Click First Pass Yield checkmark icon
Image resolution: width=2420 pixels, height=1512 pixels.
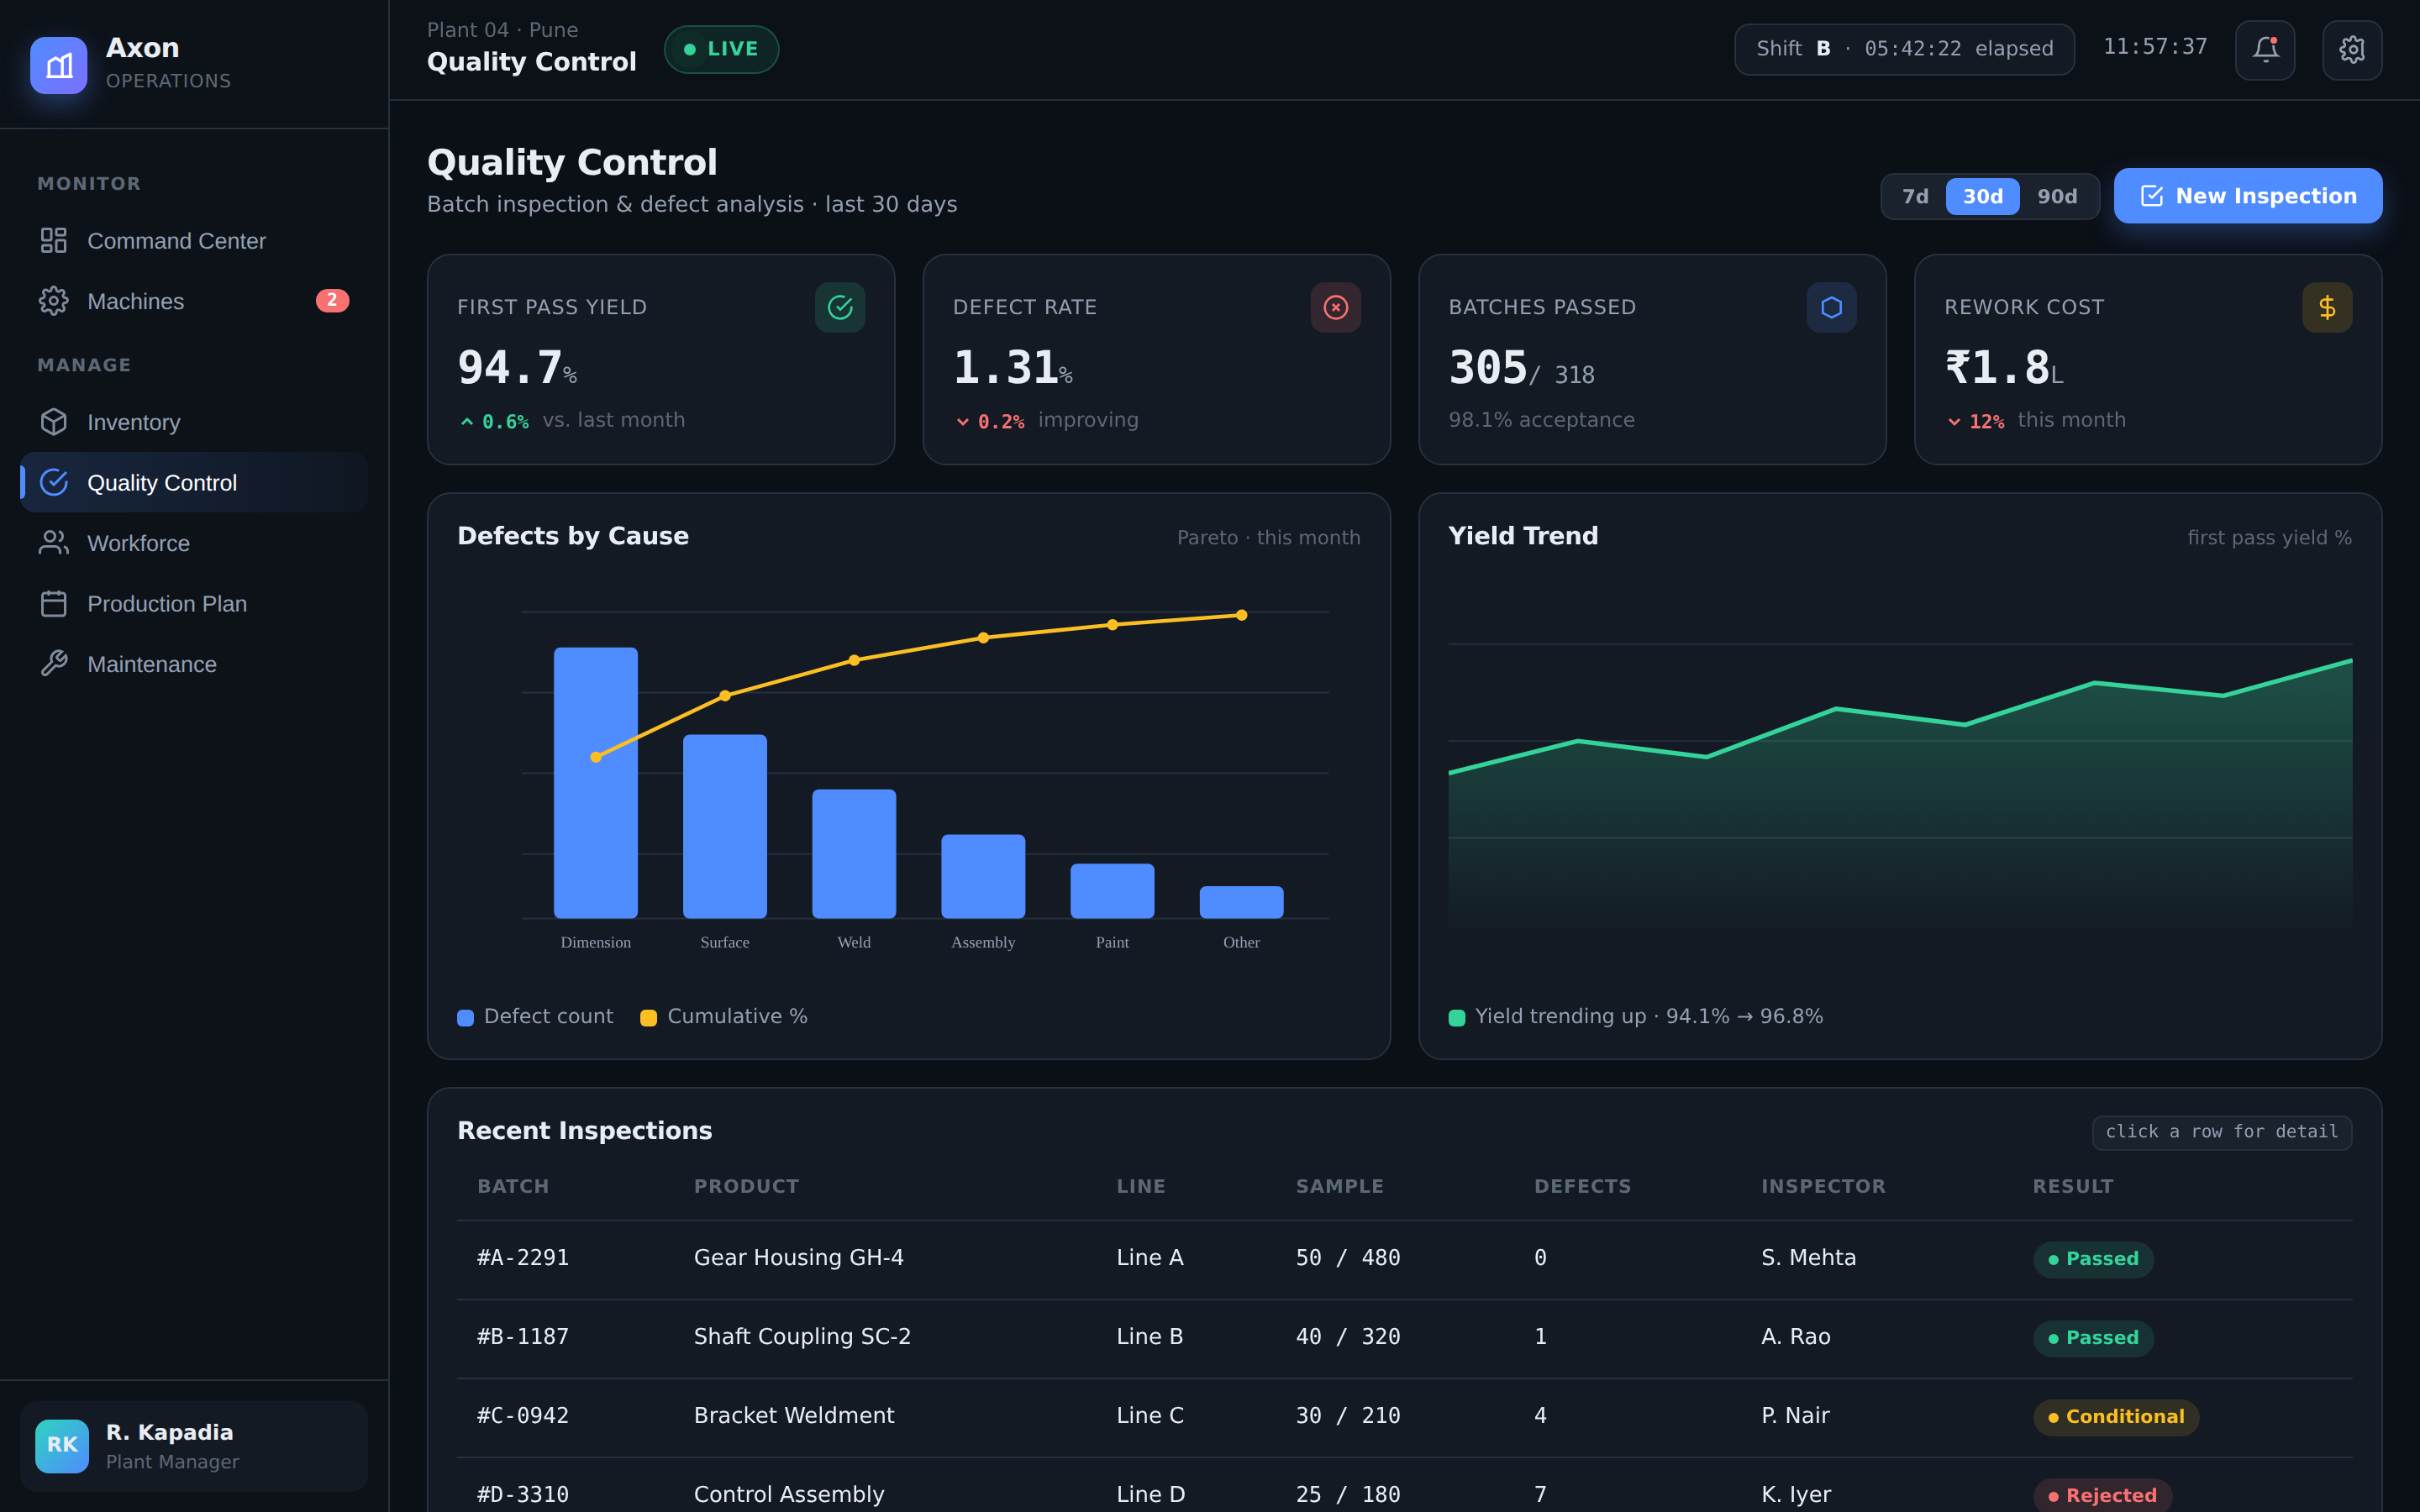[x=840, y=307]
